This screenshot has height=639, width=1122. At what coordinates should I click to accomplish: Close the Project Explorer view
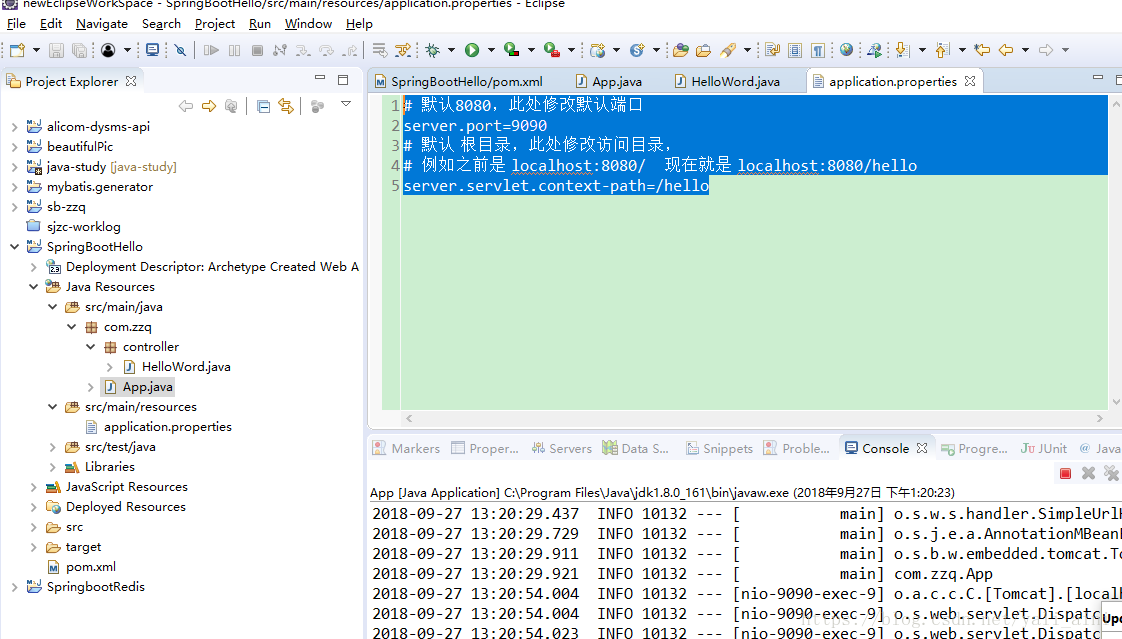(x=131, y=82)
